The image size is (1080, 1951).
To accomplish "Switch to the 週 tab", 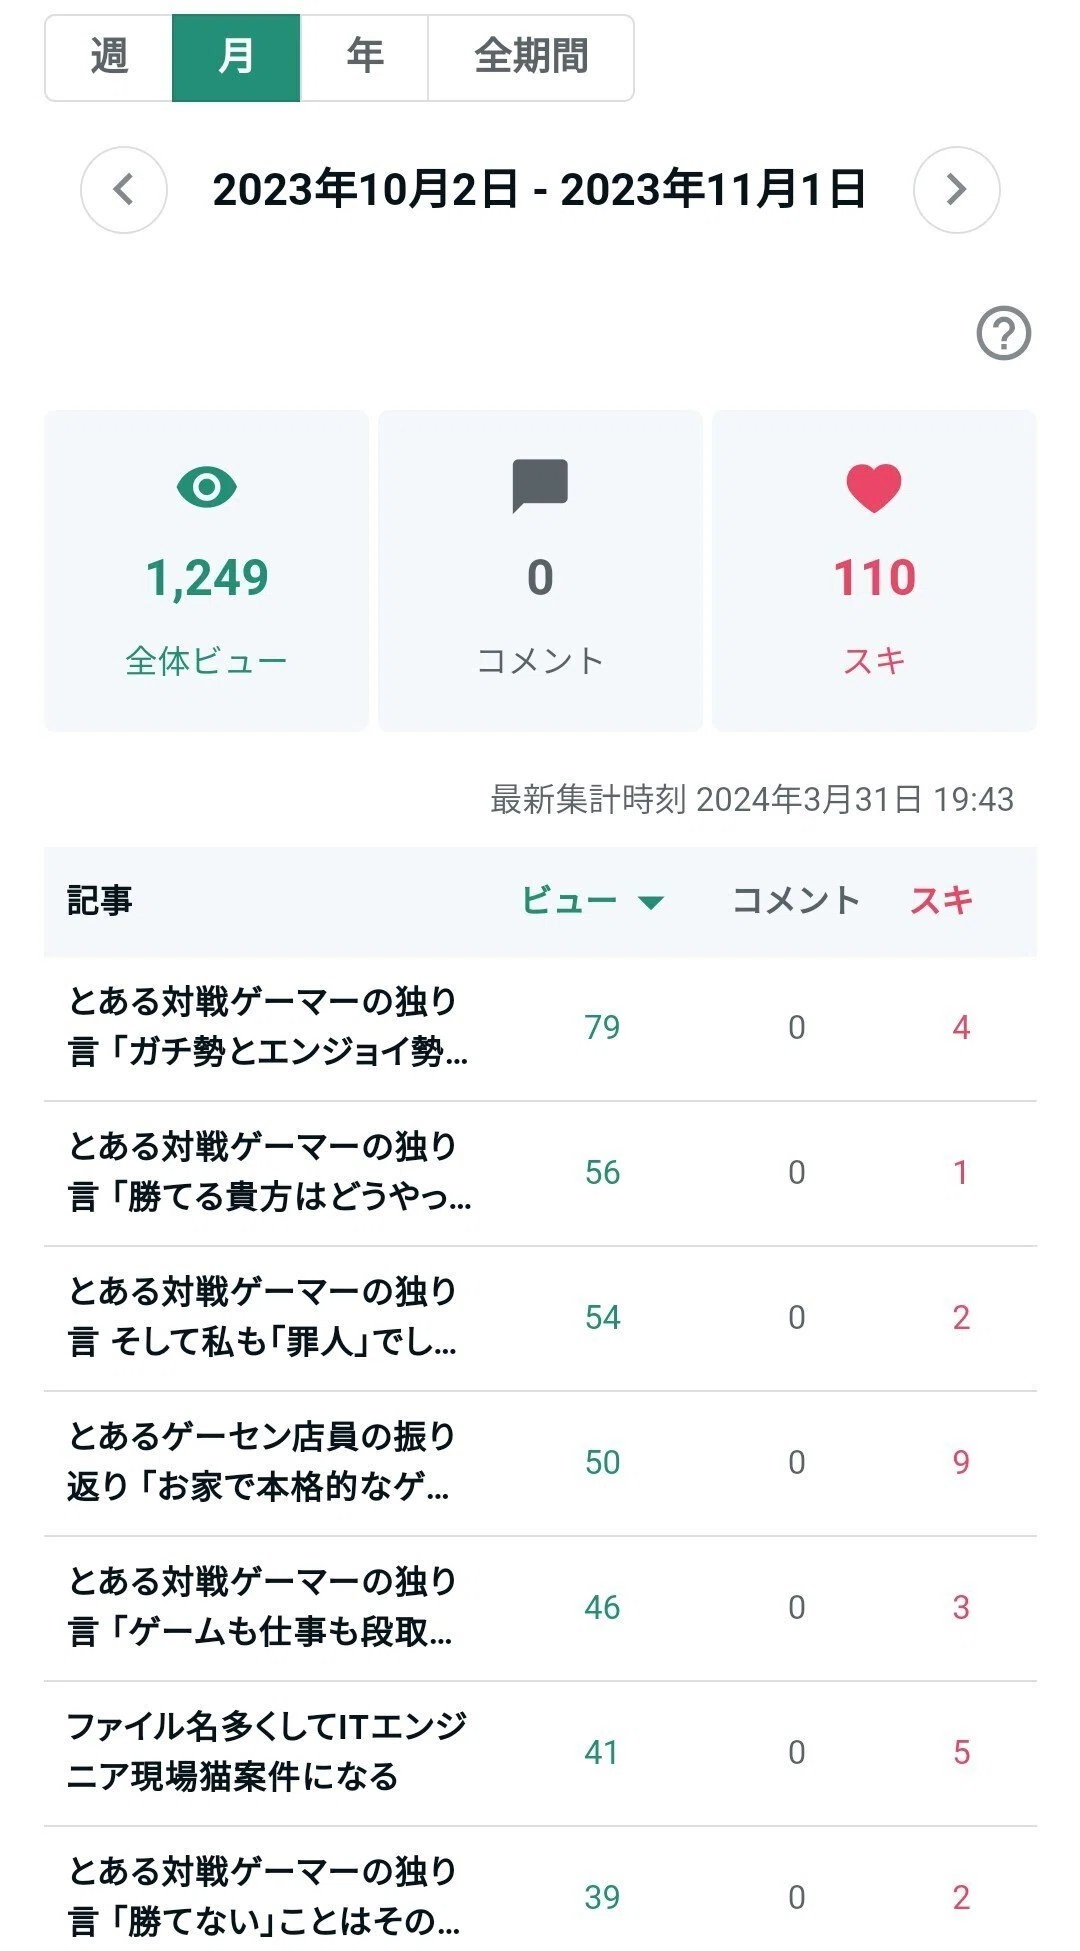I will click(x=109, y=58).
